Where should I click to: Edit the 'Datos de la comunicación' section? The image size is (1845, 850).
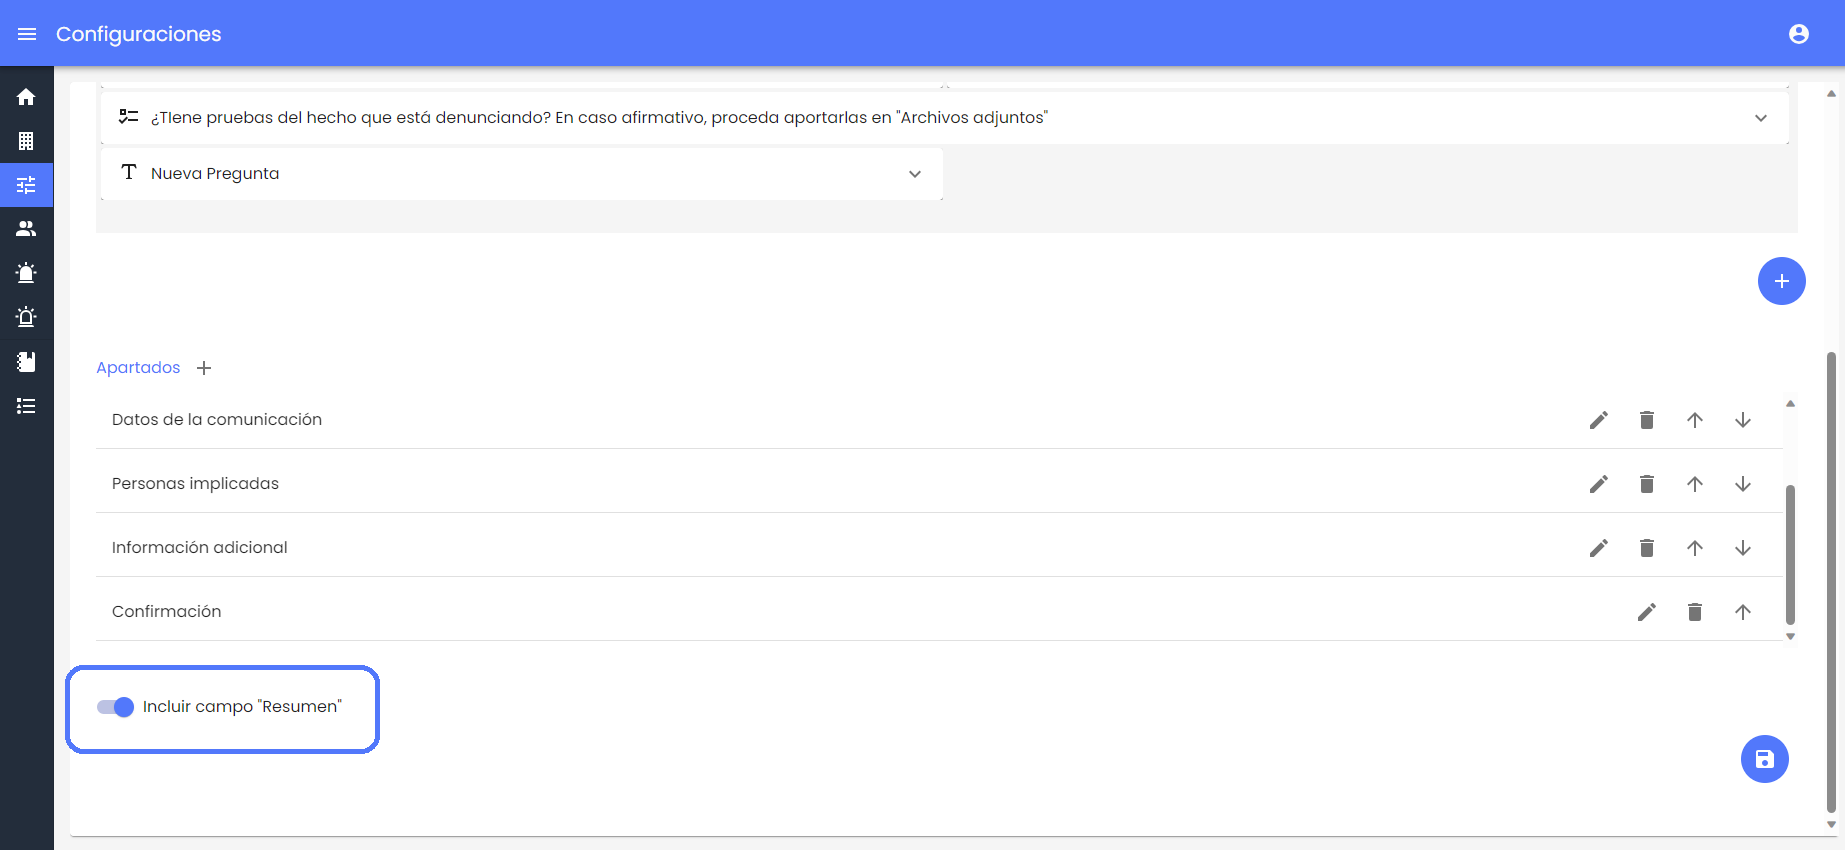1598,420
